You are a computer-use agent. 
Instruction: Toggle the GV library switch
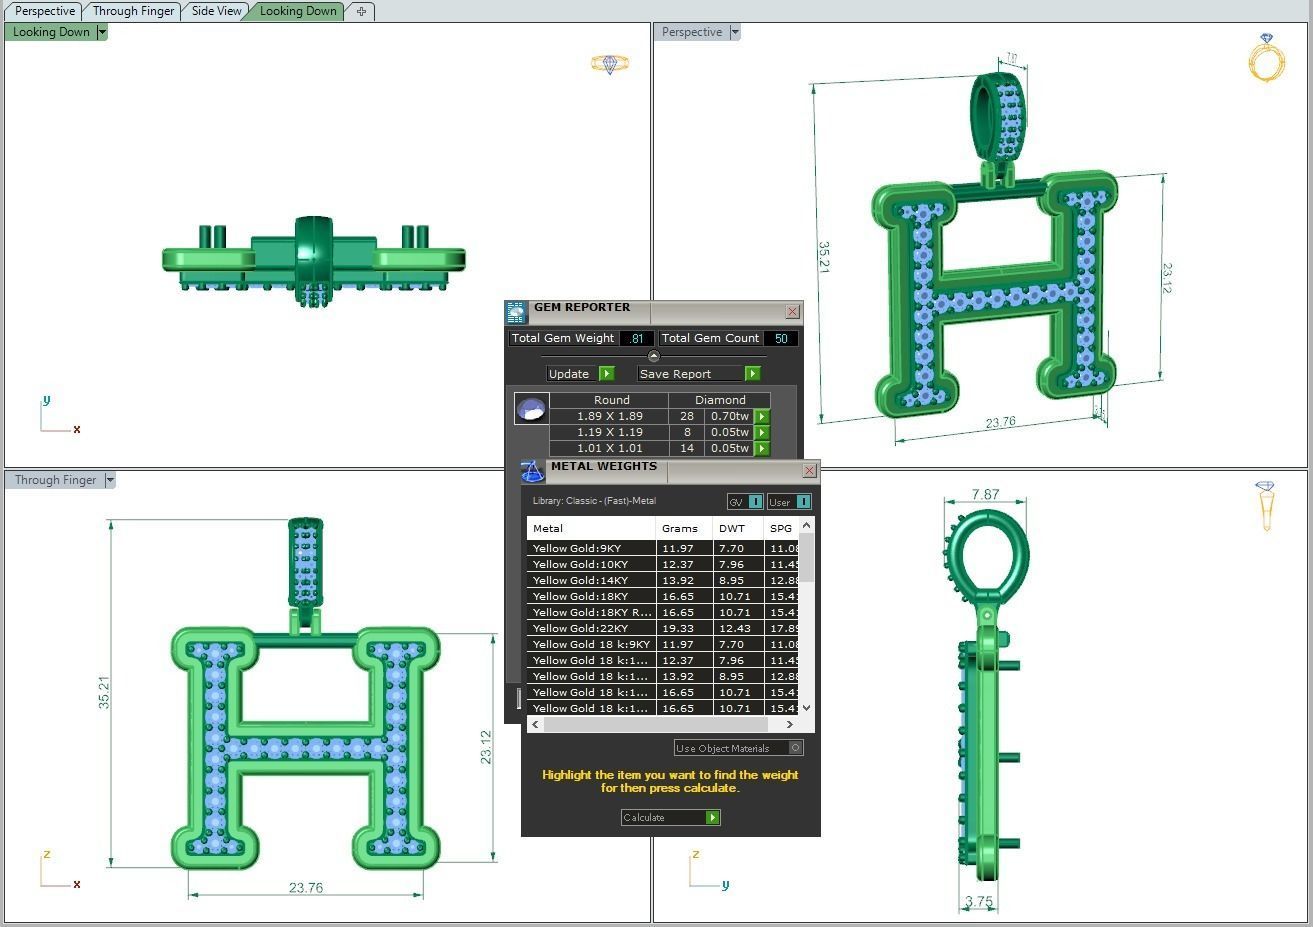[745, 502]
